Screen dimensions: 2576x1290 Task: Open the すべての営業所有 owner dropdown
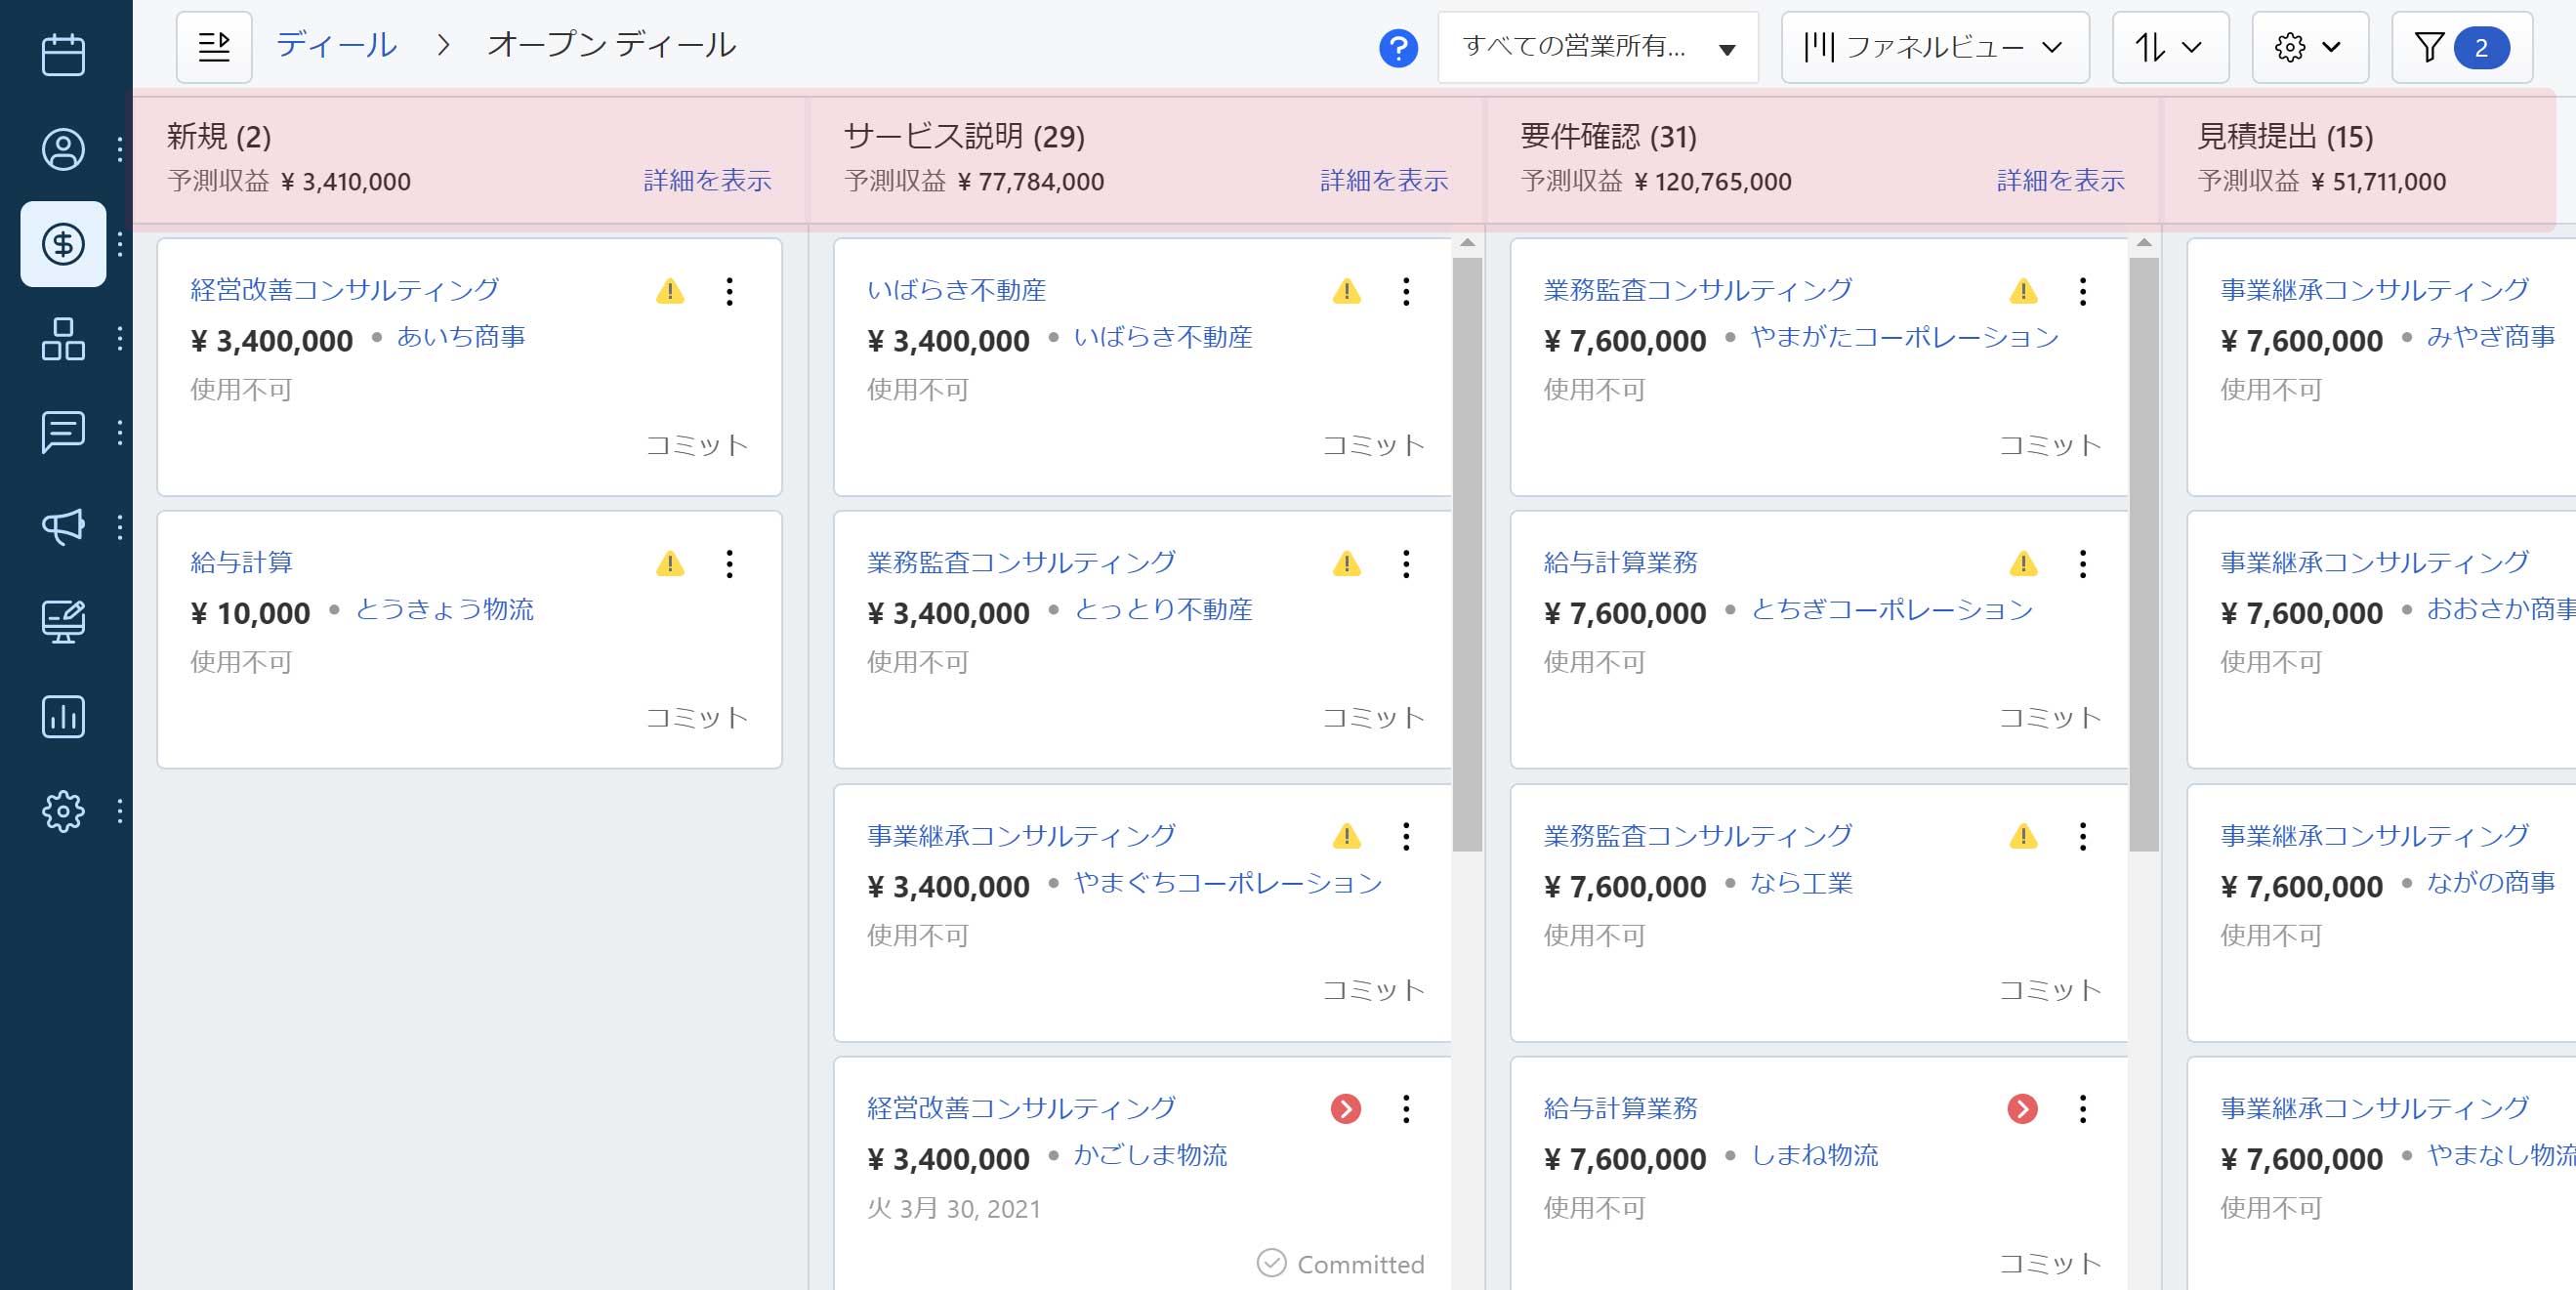coord(1598,47)
